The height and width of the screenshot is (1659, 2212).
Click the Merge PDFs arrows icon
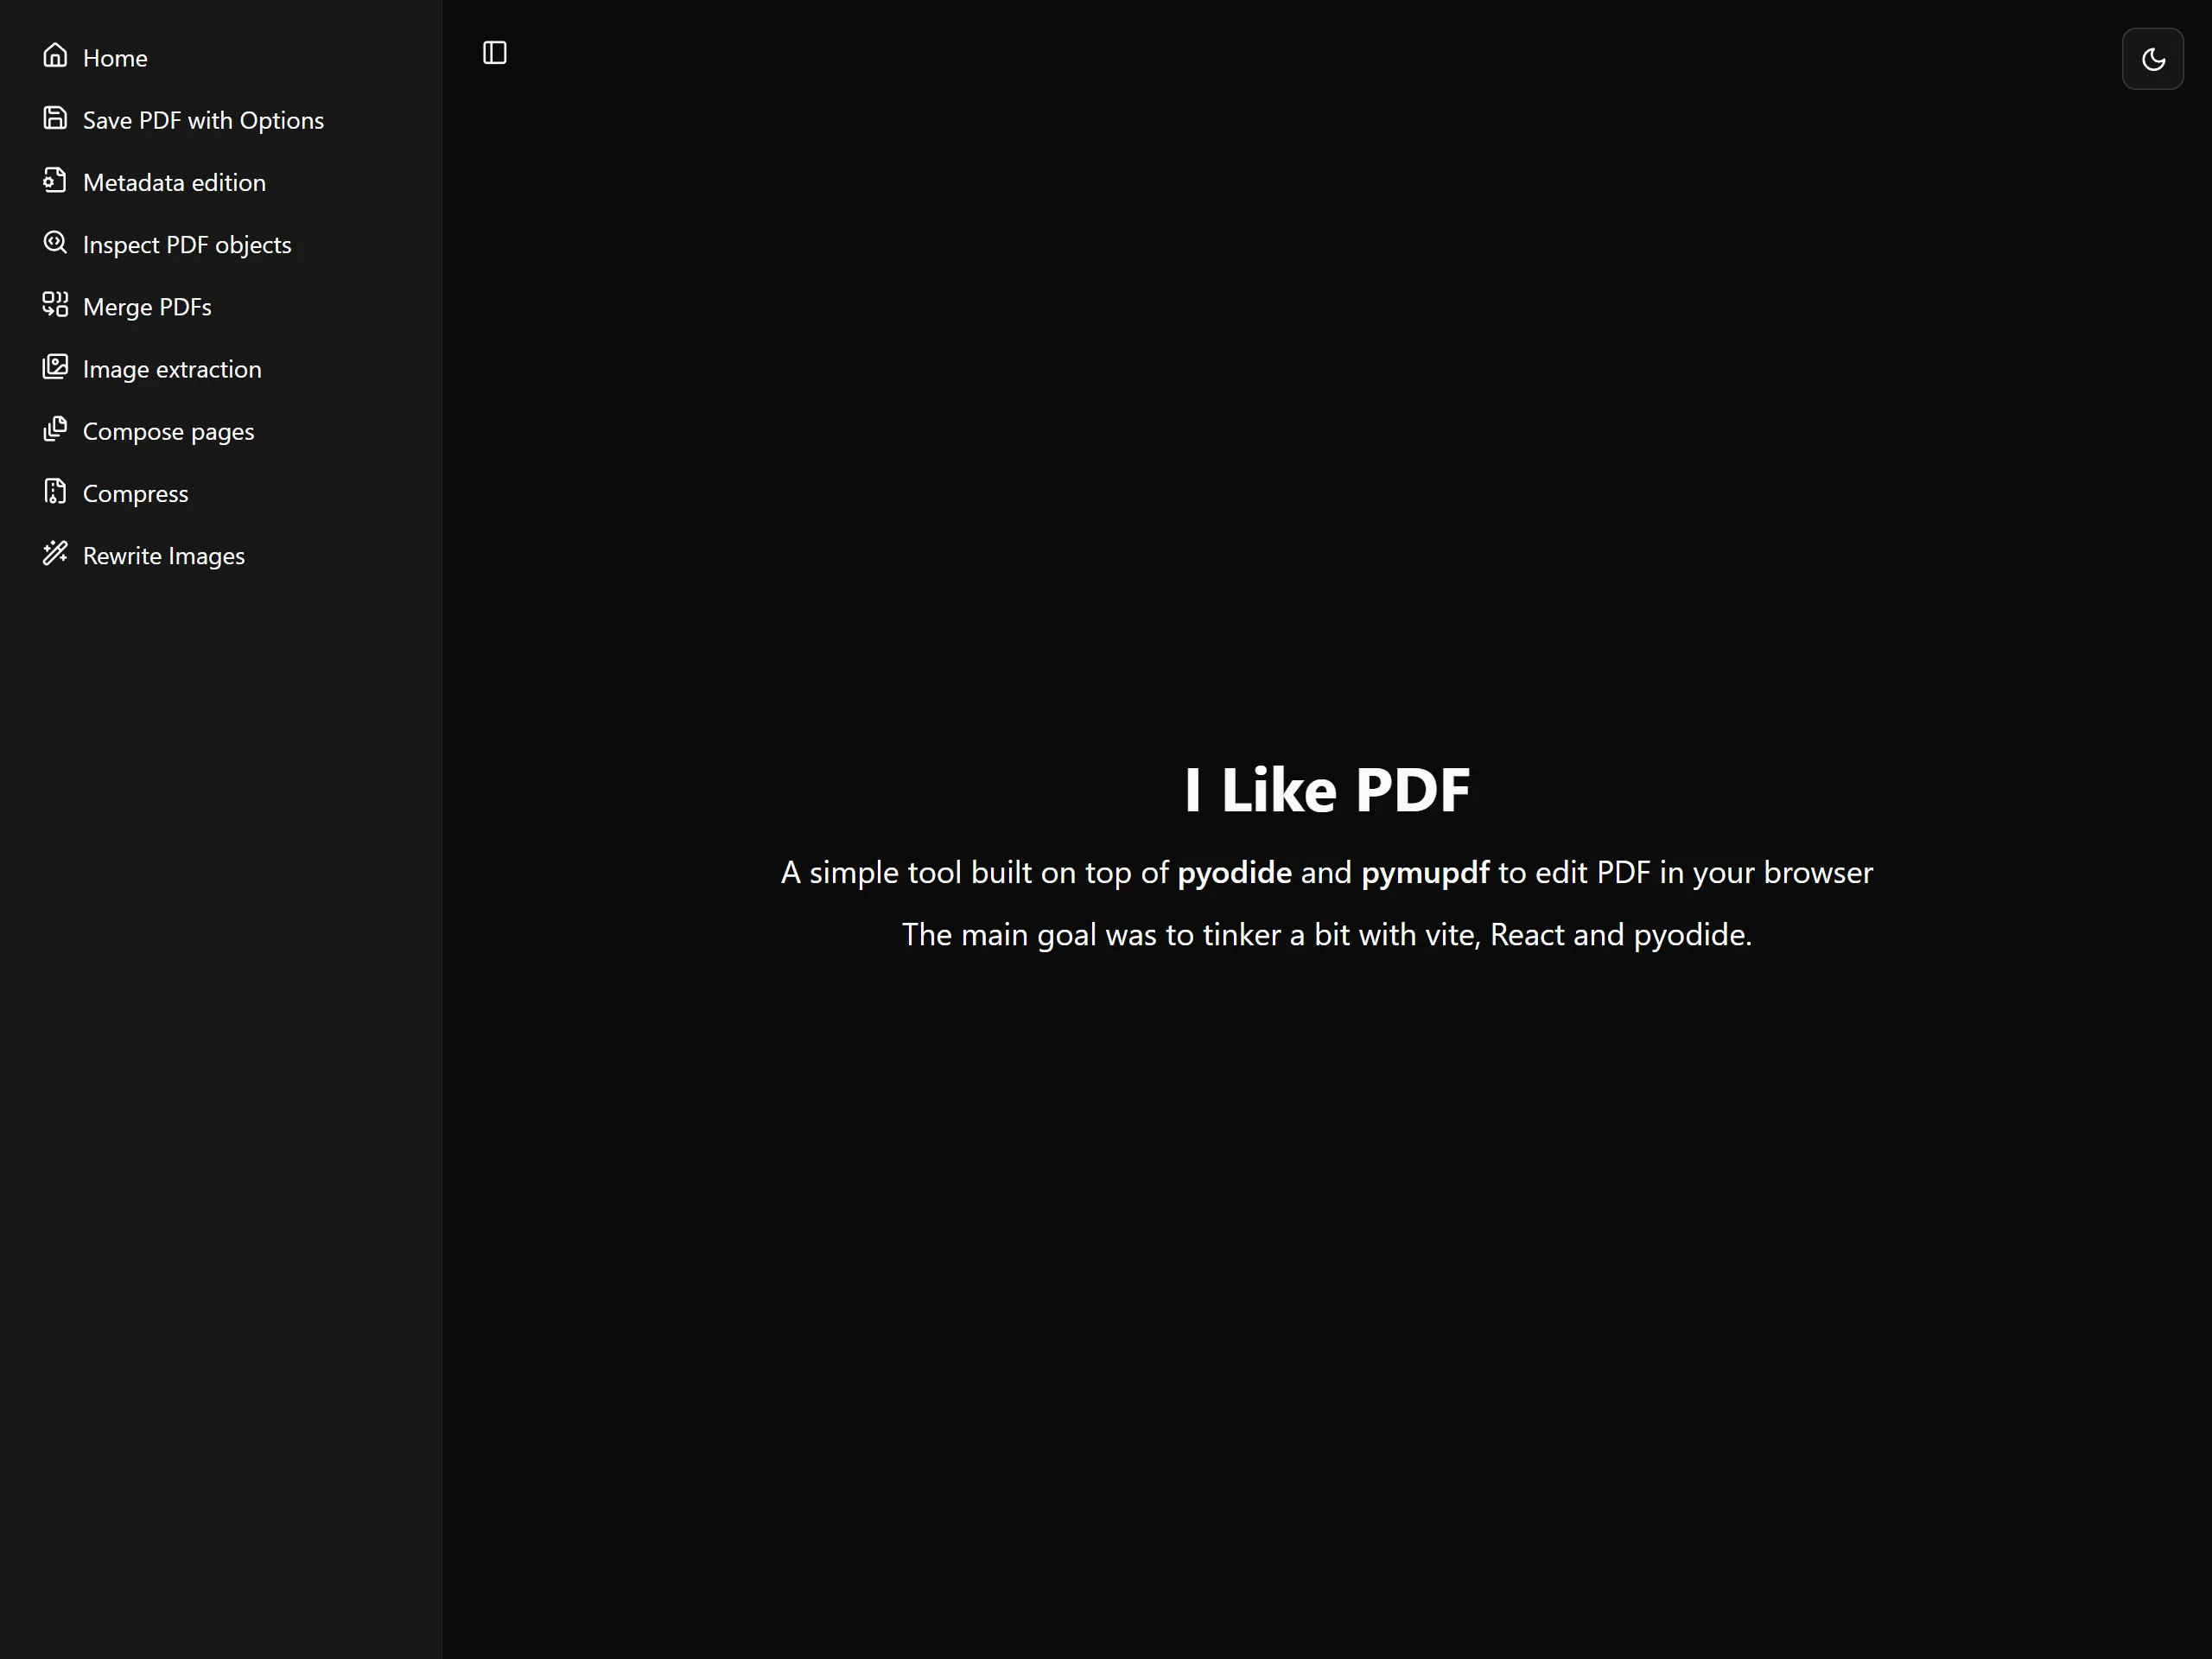coord(55,305)
